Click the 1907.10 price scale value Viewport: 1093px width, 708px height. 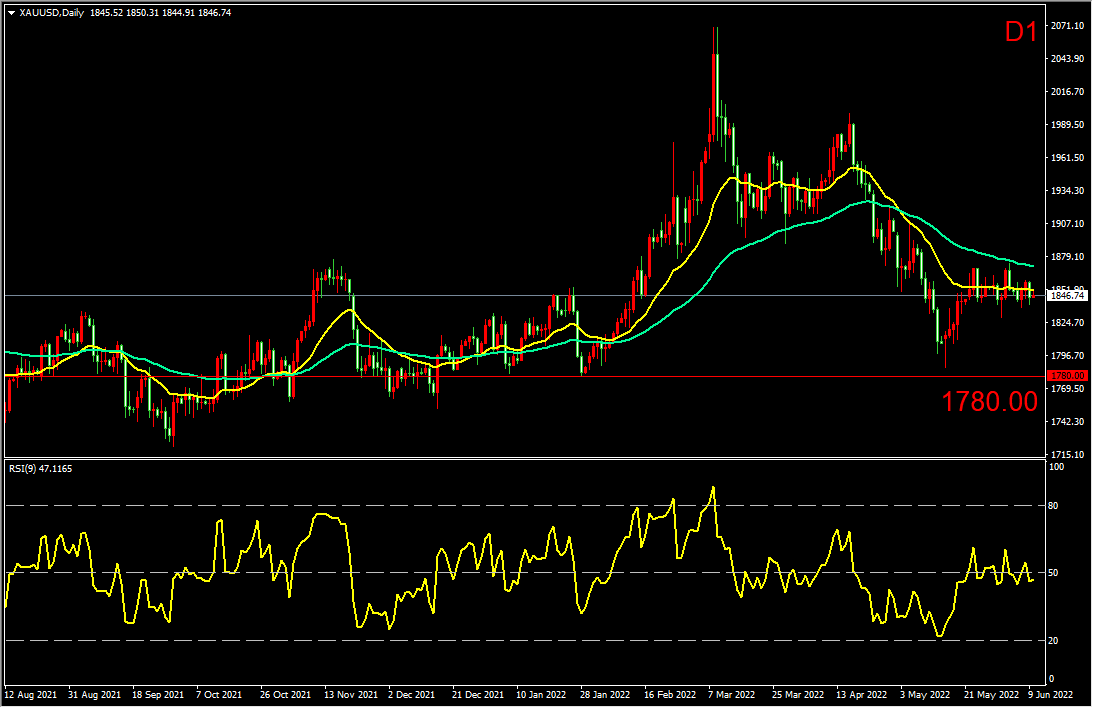pos(1067,224)
